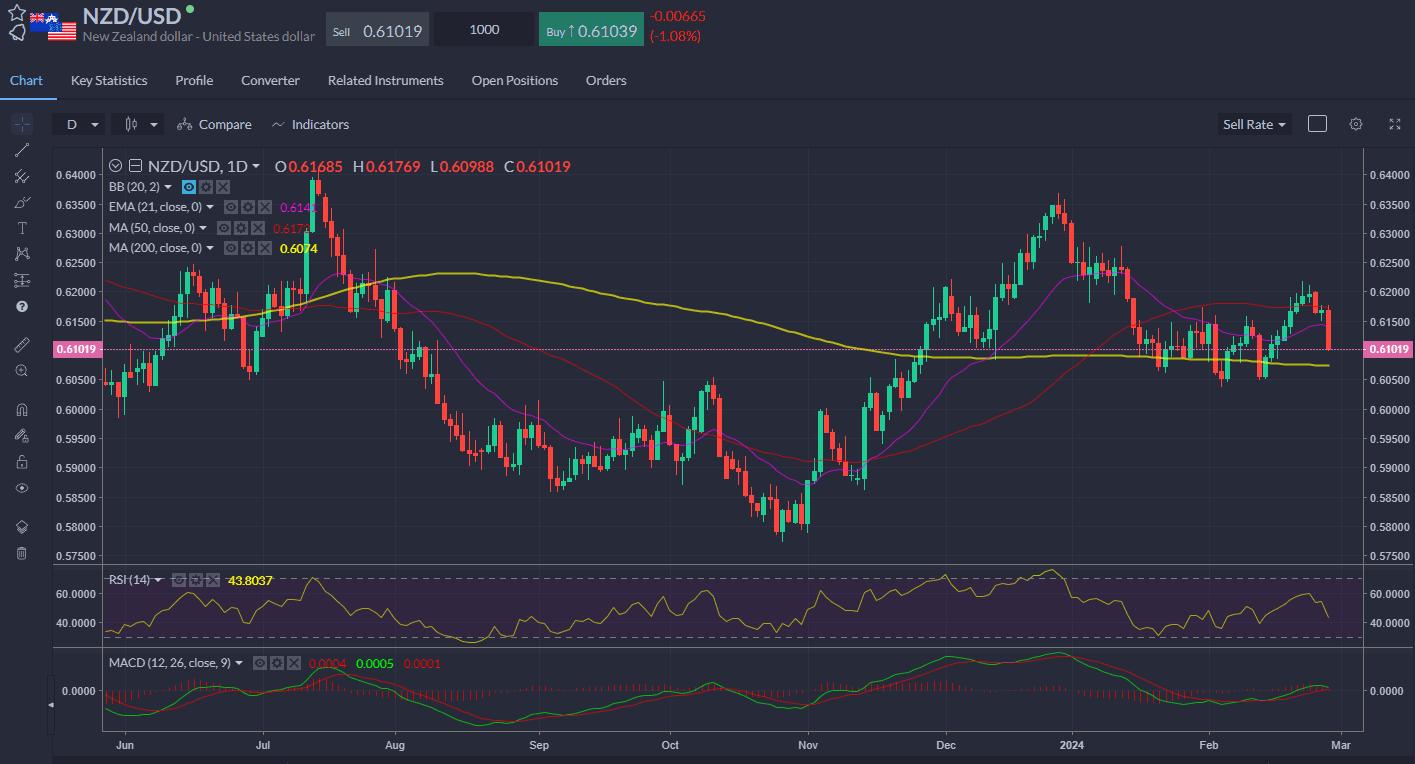Switch to the Chart tab
This screenshot has width=1415, height=764.
point(26,80)
